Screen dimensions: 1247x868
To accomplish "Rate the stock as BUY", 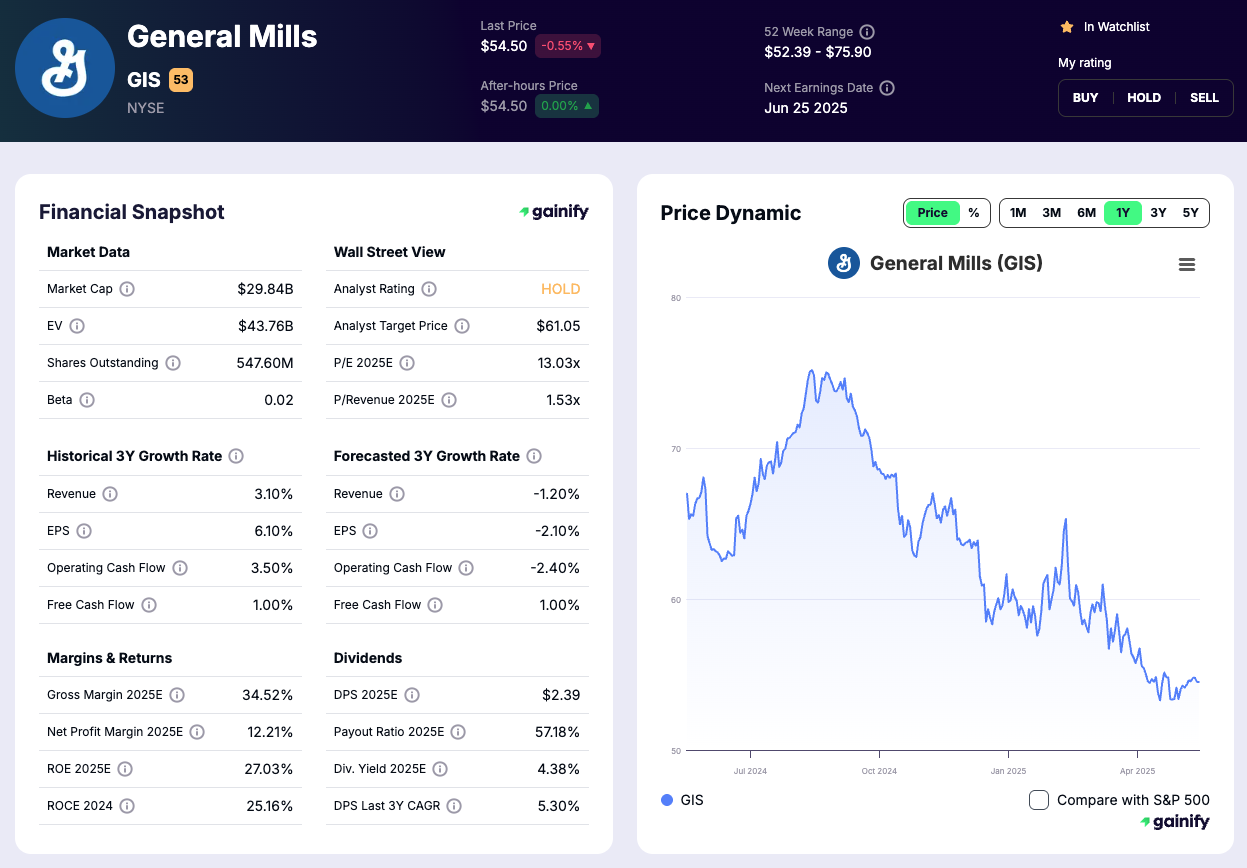I will click(1085, 98).
